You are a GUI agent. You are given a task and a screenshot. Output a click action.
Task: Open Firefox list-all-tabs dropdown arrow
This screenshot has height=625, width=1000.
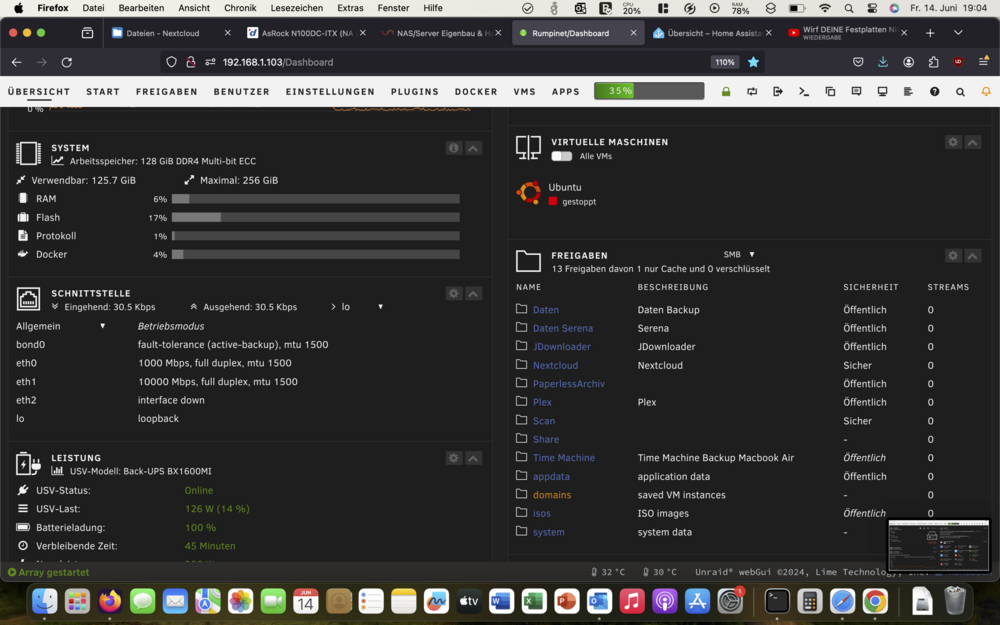click(958, 33)
